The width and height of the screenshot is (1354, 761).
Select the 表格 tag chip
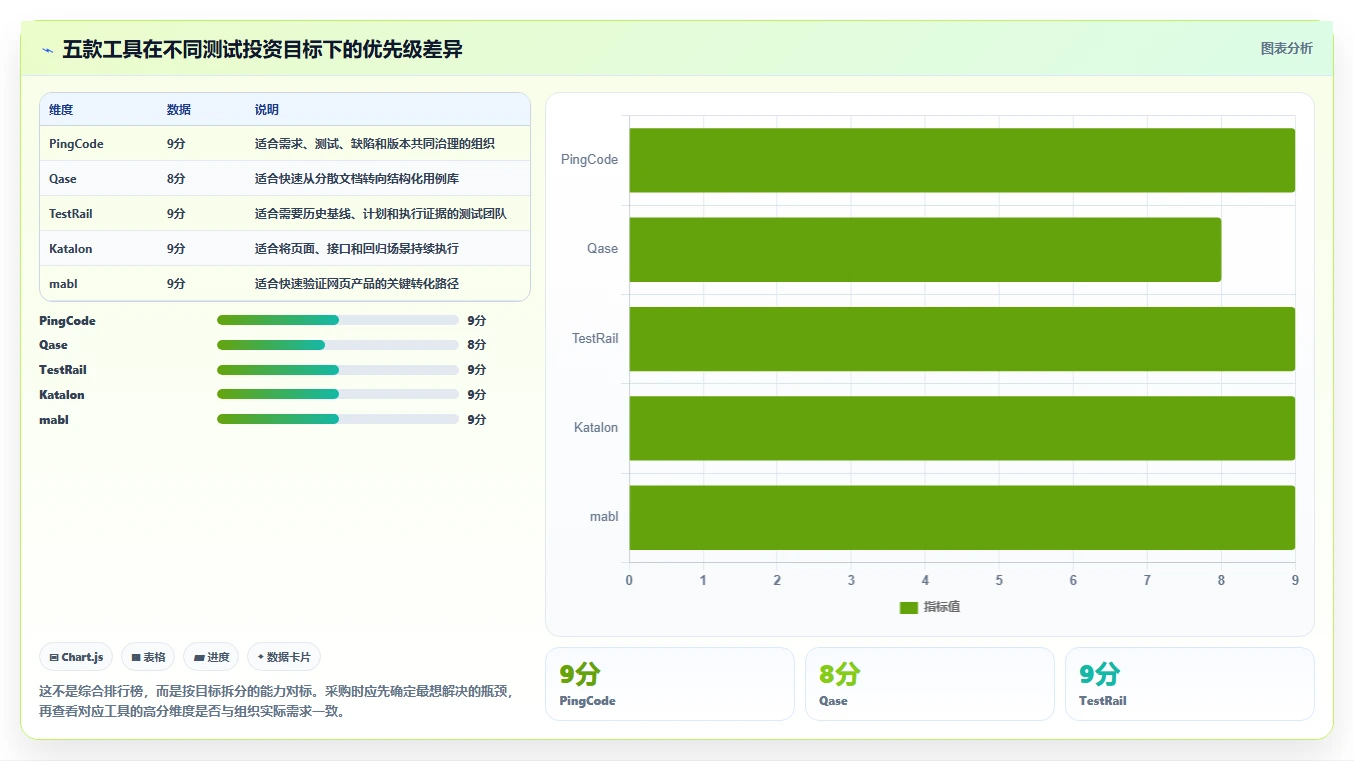tap(148, 657)
